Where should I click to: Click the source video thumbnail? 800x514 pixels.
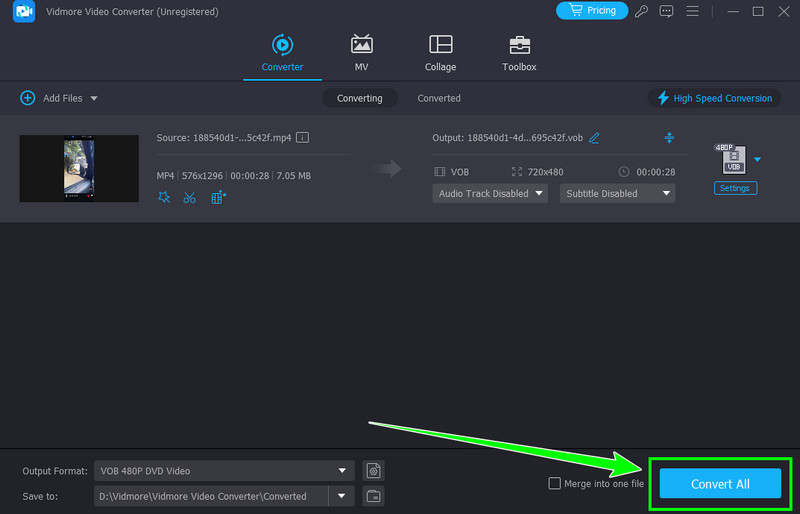click(x=79, y=168)
